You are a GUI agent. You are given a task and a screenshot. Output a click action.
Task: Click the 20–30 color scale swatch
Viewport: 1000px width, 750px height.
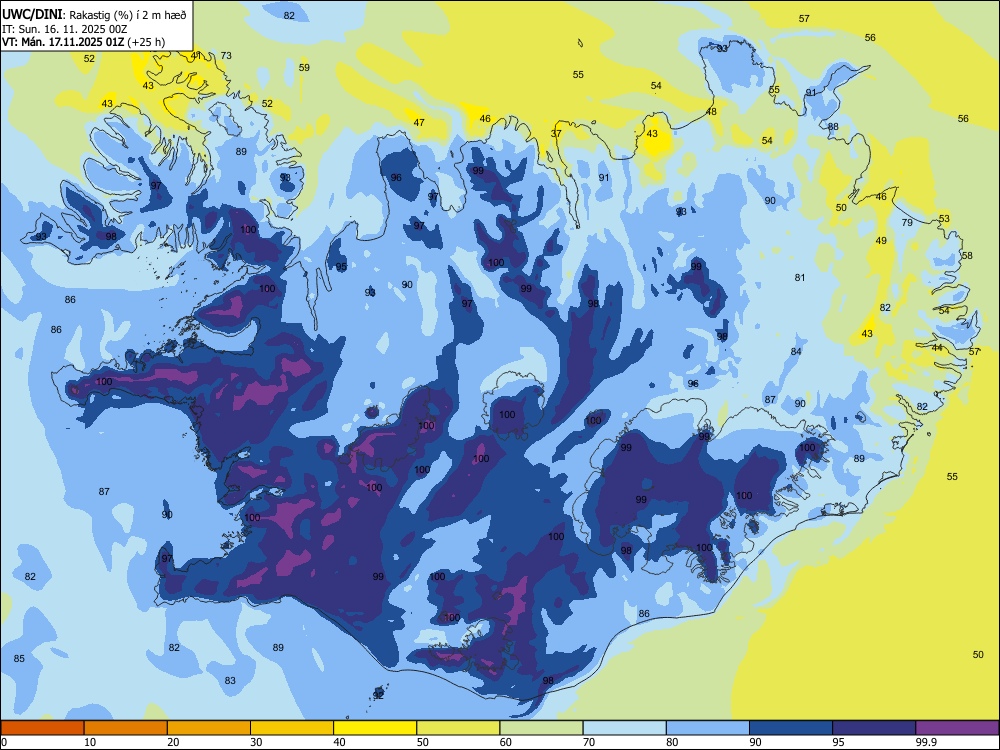[x=209, y=728]
